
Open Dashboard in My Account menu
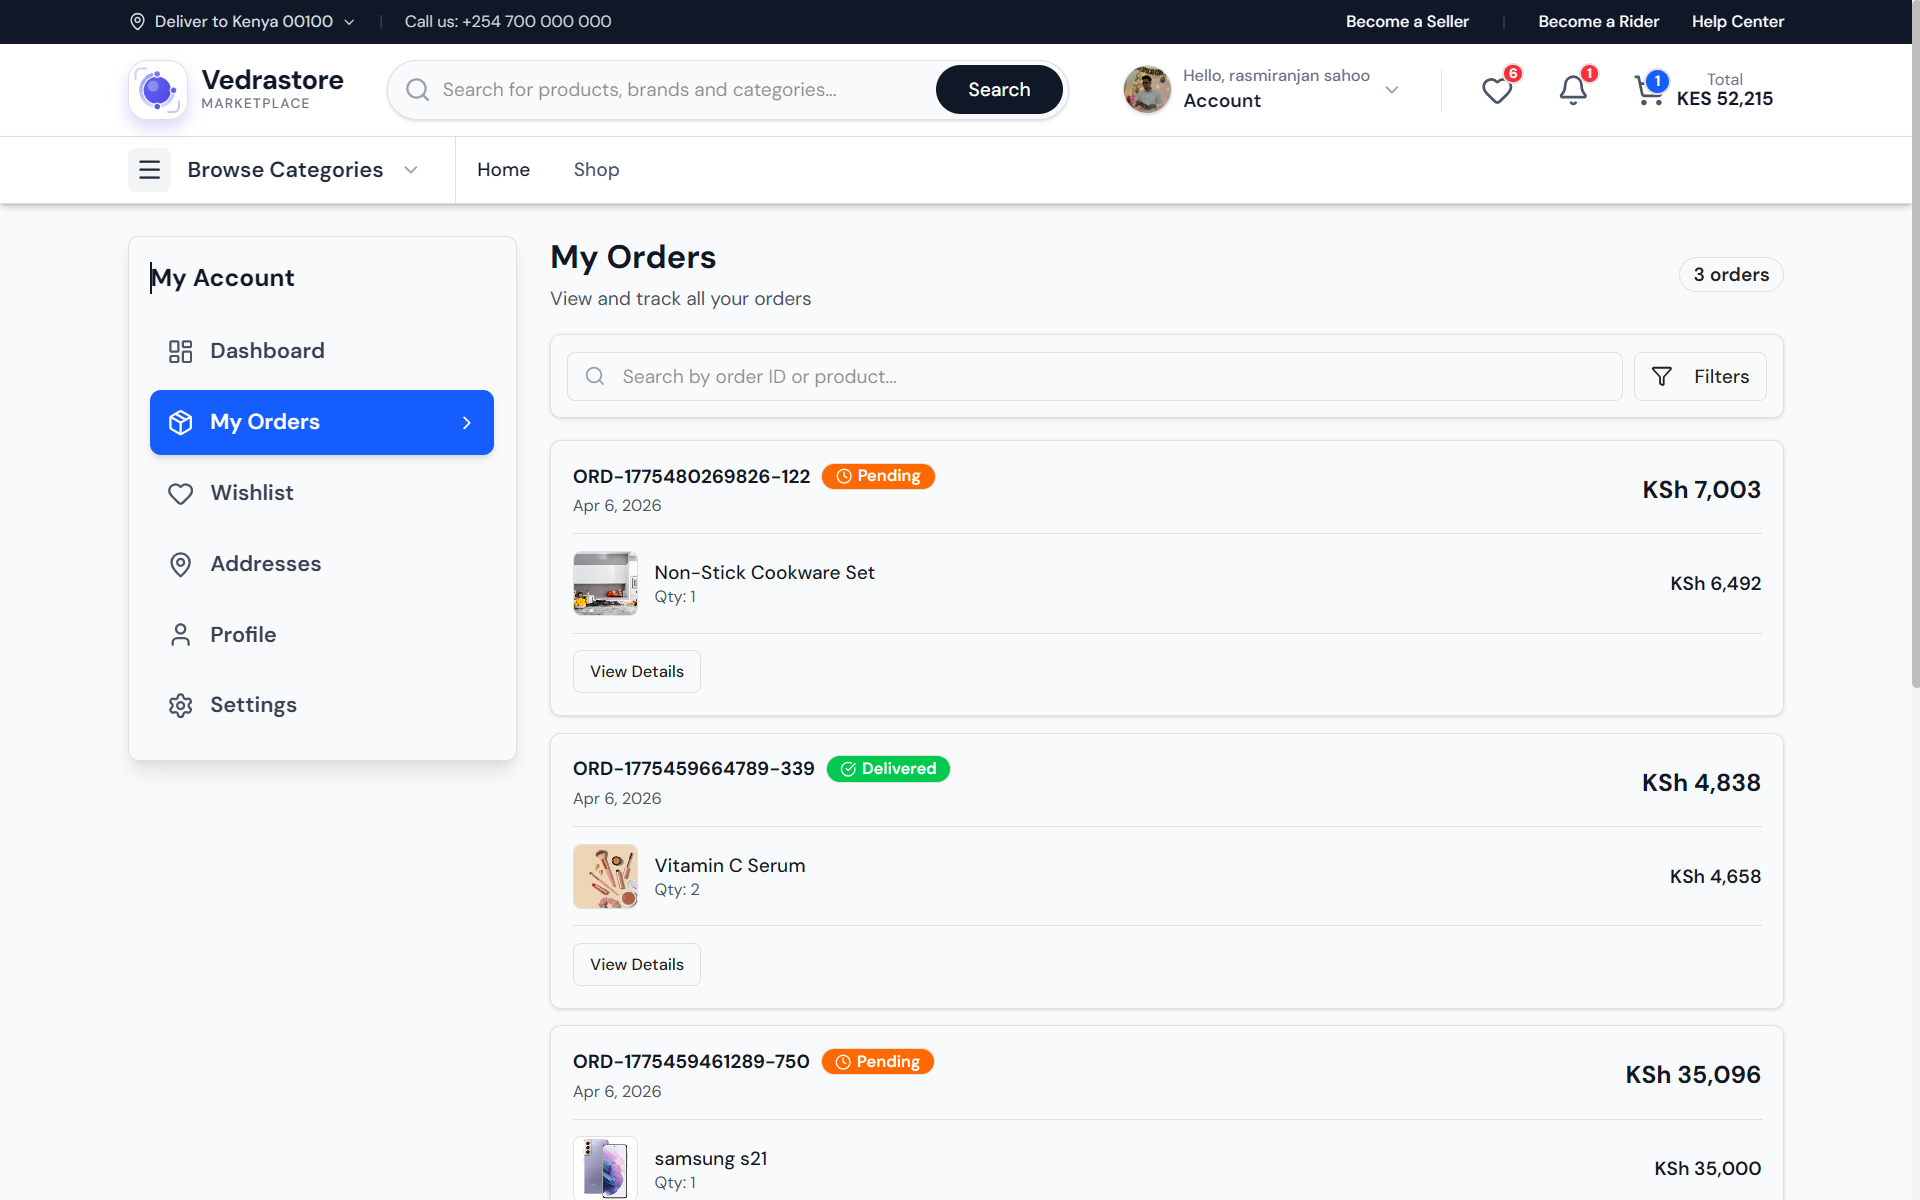pos(322,351)
